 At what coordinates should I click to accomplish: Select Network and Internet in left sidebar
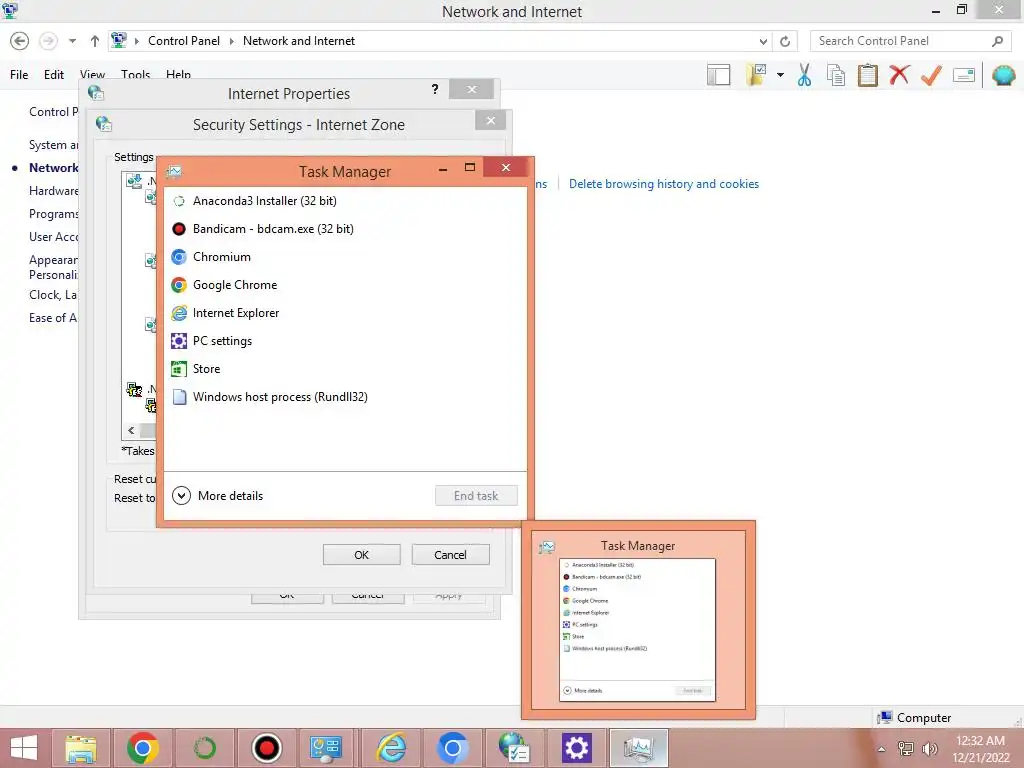click(54, 168)
